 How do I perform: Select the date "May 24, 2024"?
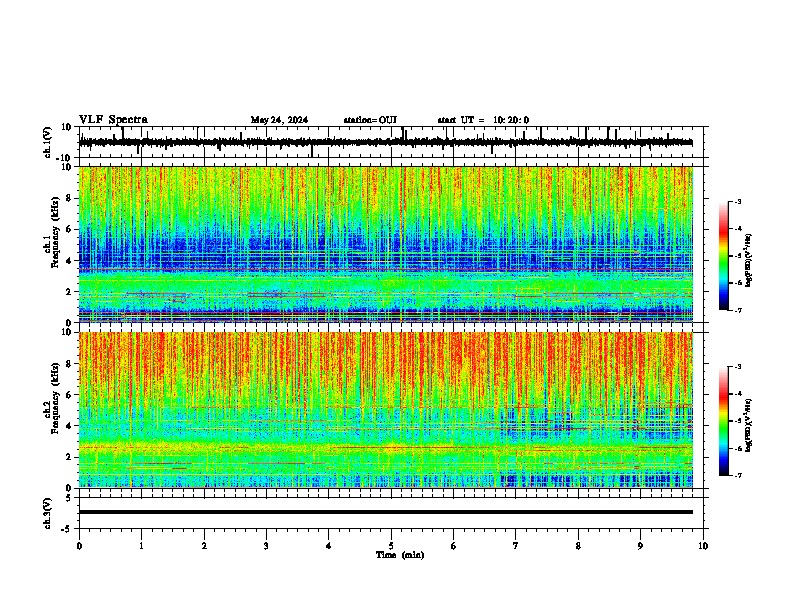click(279, 120)
